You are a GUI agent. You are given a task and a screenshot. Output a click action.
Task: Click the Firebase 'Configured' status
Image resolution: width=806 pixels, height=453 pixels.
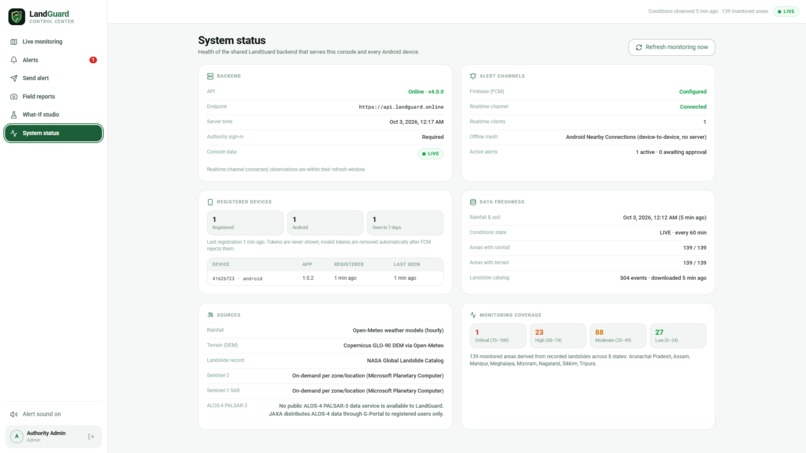(692, 92)
